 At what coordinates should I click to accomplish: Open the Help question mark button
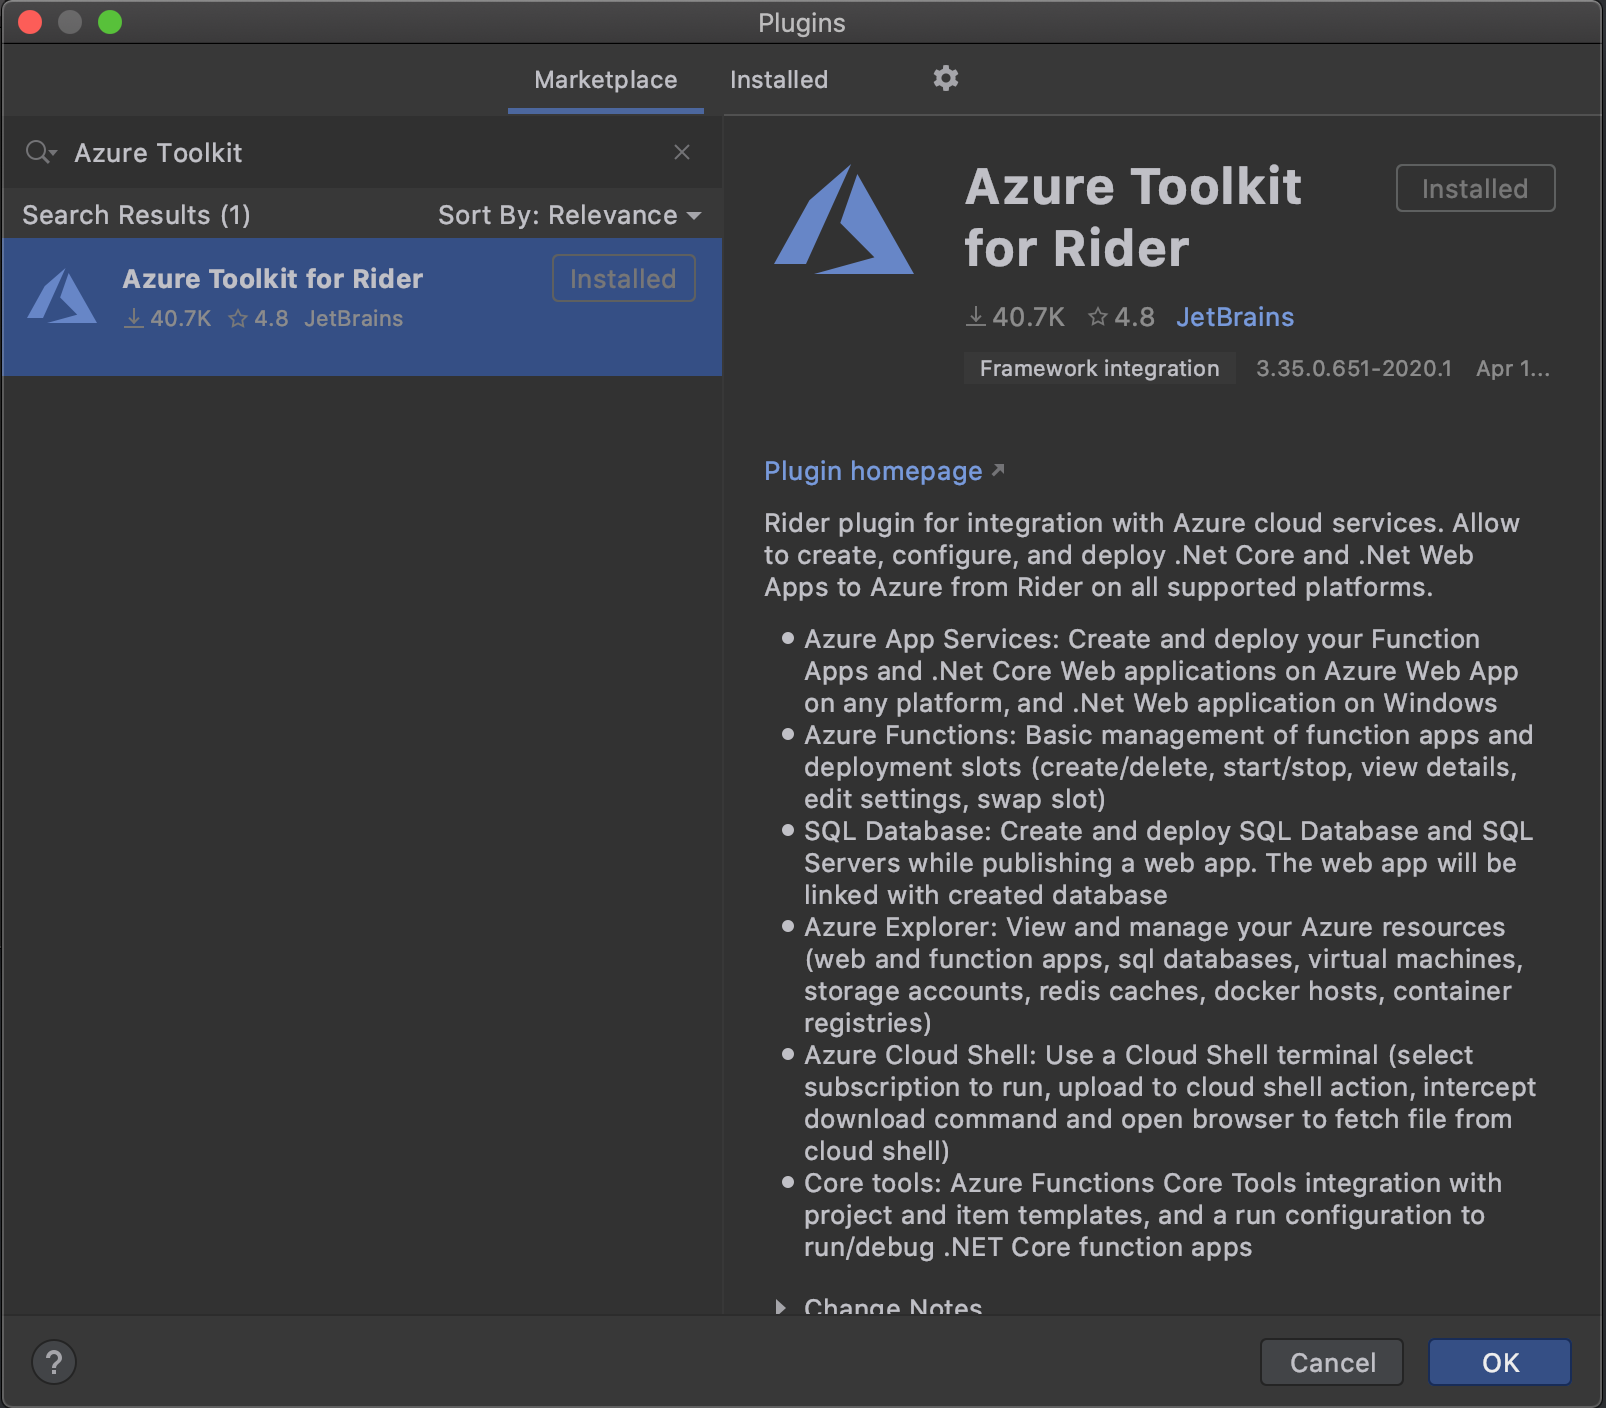(x=54, y=1362)
